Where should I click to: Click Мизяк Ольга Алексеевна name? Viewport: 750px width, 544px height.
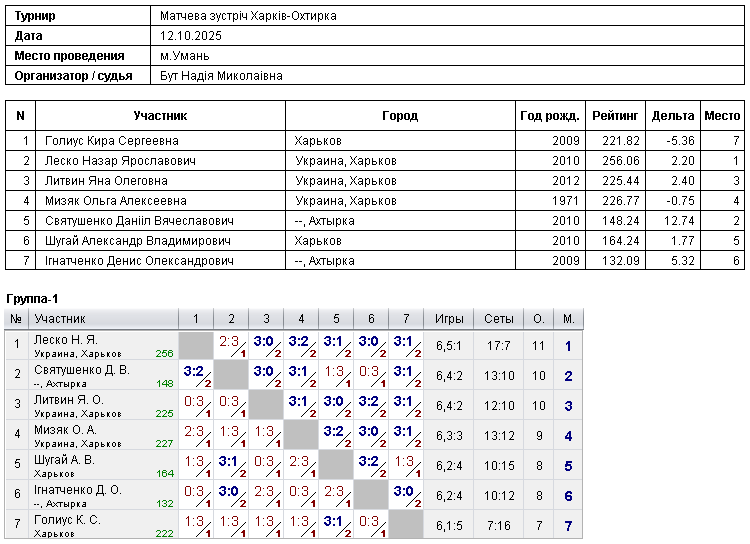115,201
